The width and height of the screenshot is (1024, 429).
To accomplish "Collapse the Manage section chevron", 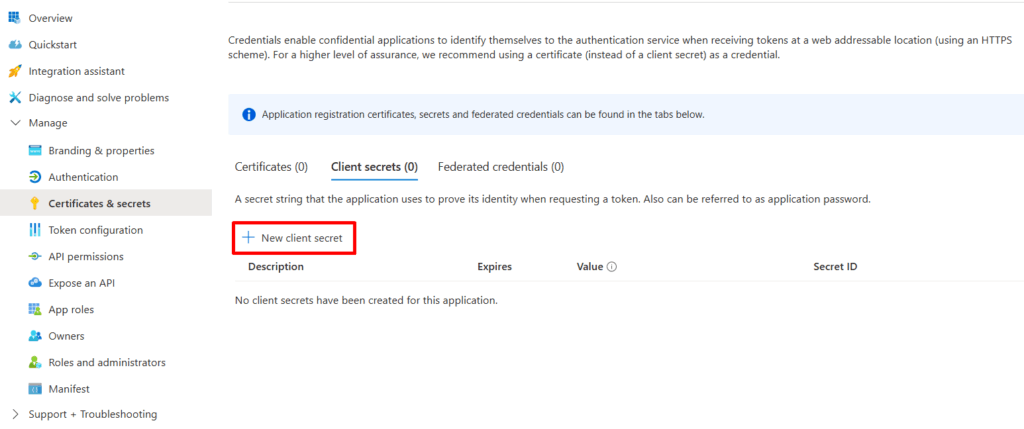I will point(15,124).
